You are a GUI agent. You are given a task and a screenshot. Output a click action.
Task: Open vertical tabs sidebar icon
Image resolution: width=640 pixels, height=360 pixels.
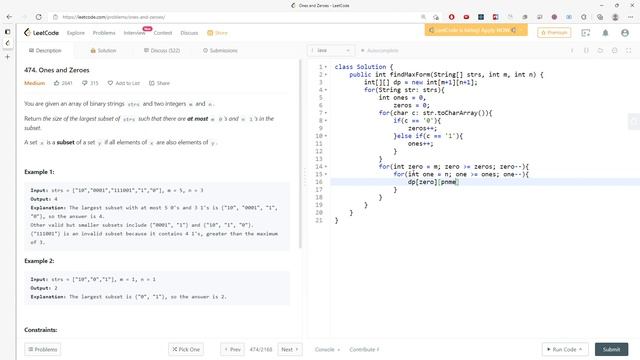[7, 31]
